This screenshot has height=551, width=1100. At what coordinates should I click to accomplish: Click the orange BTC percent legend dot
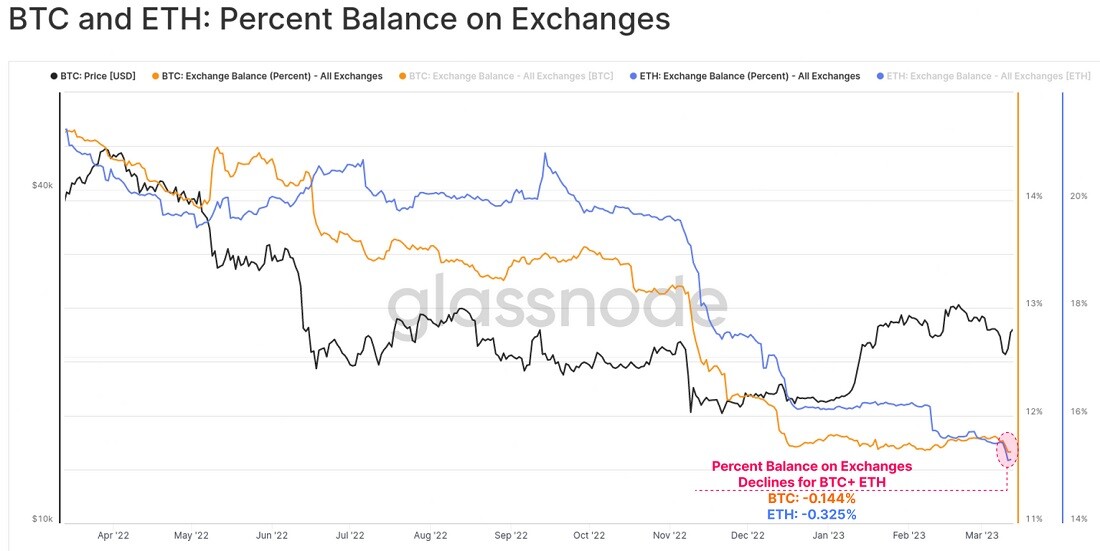156,76
